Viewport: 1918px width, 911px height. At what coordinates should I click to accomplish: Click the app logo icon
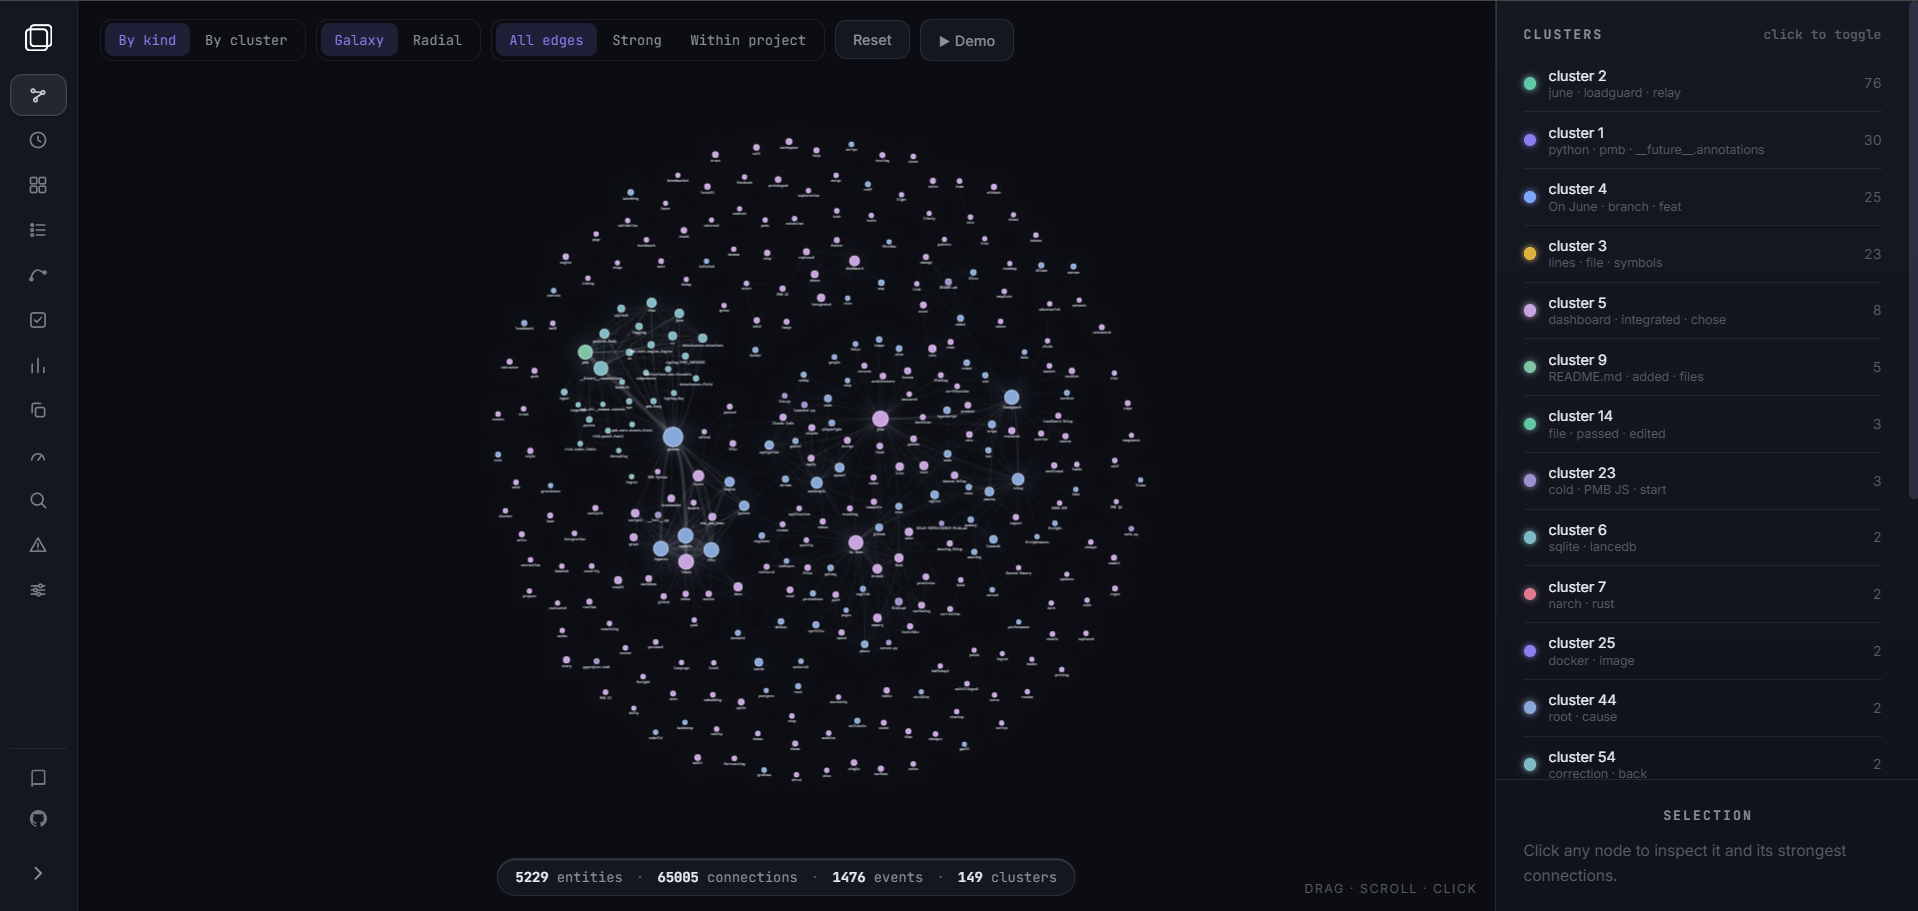(x=38, y=38)
